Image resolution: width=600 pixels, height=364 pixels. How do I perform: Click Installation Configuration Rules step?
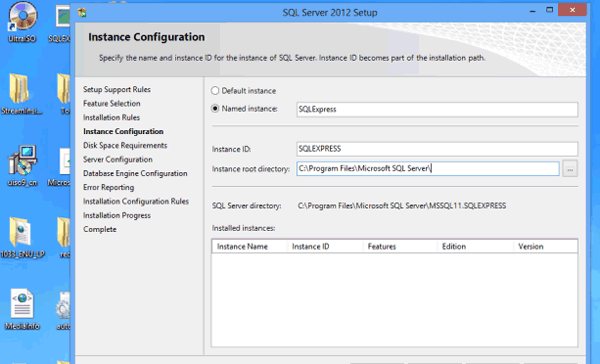136,201
